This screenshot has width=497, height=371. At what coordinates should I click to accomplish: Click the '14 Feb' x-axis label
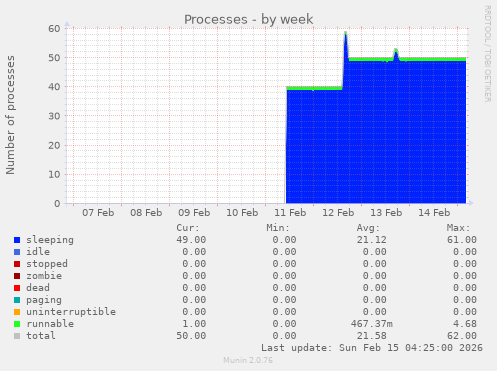pos(434,213)
